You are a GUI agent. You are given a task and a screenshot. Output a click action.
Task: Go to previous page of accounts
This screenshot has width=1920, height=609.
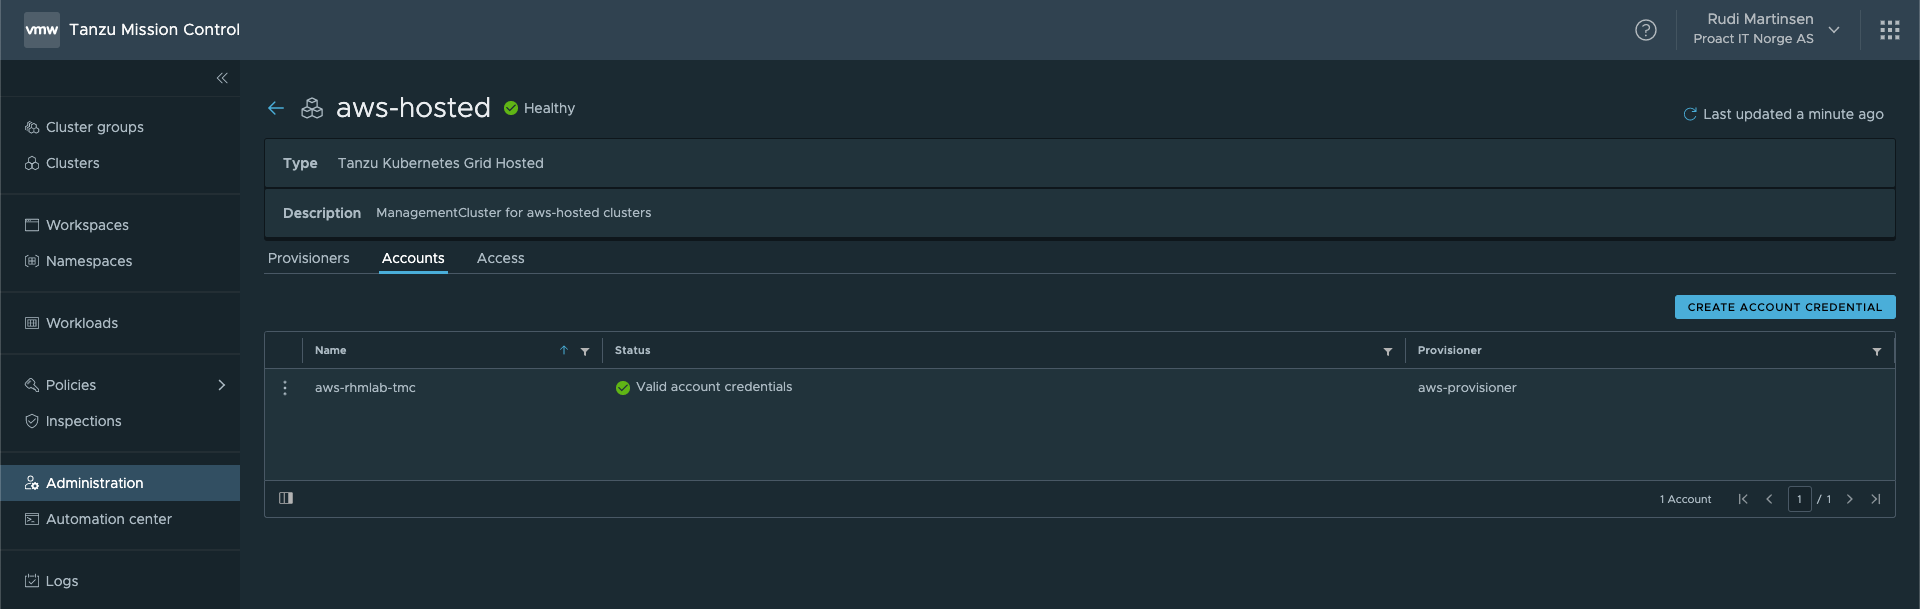pos(1769,499)
